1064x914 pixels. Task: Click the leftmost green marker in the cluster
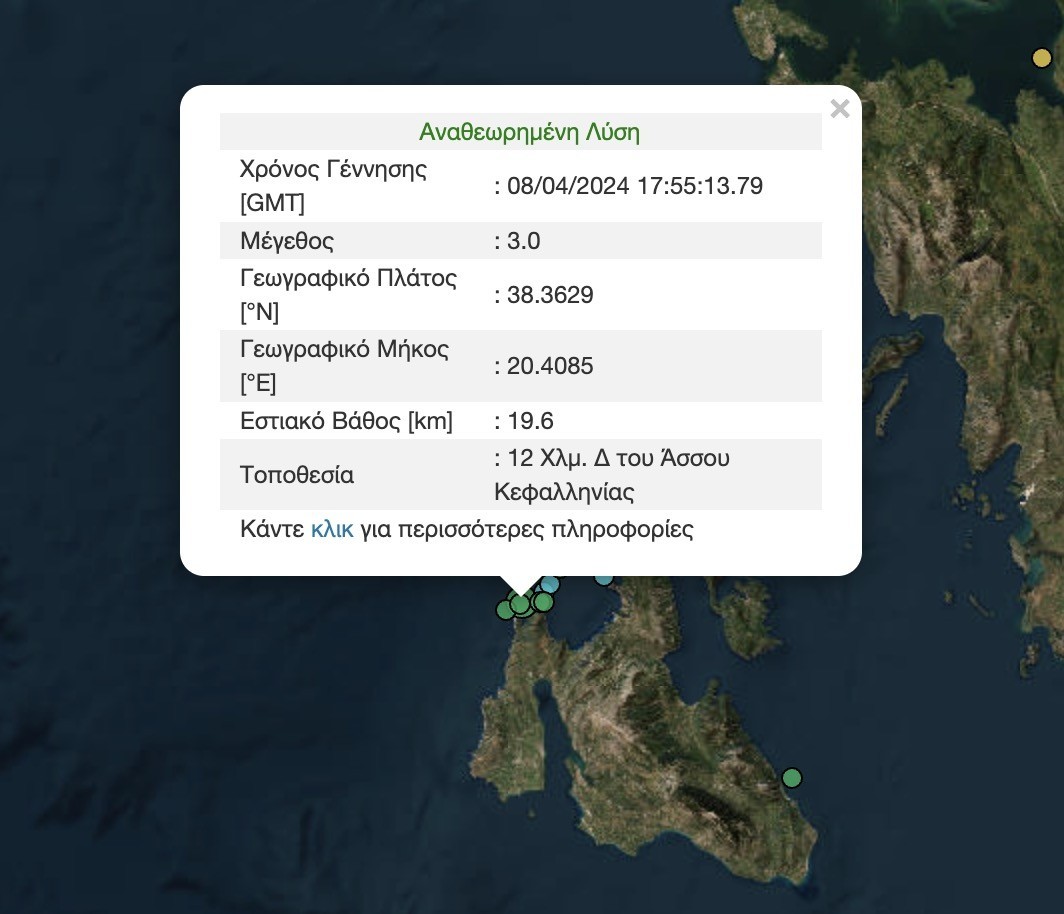[x=505, y=609]
